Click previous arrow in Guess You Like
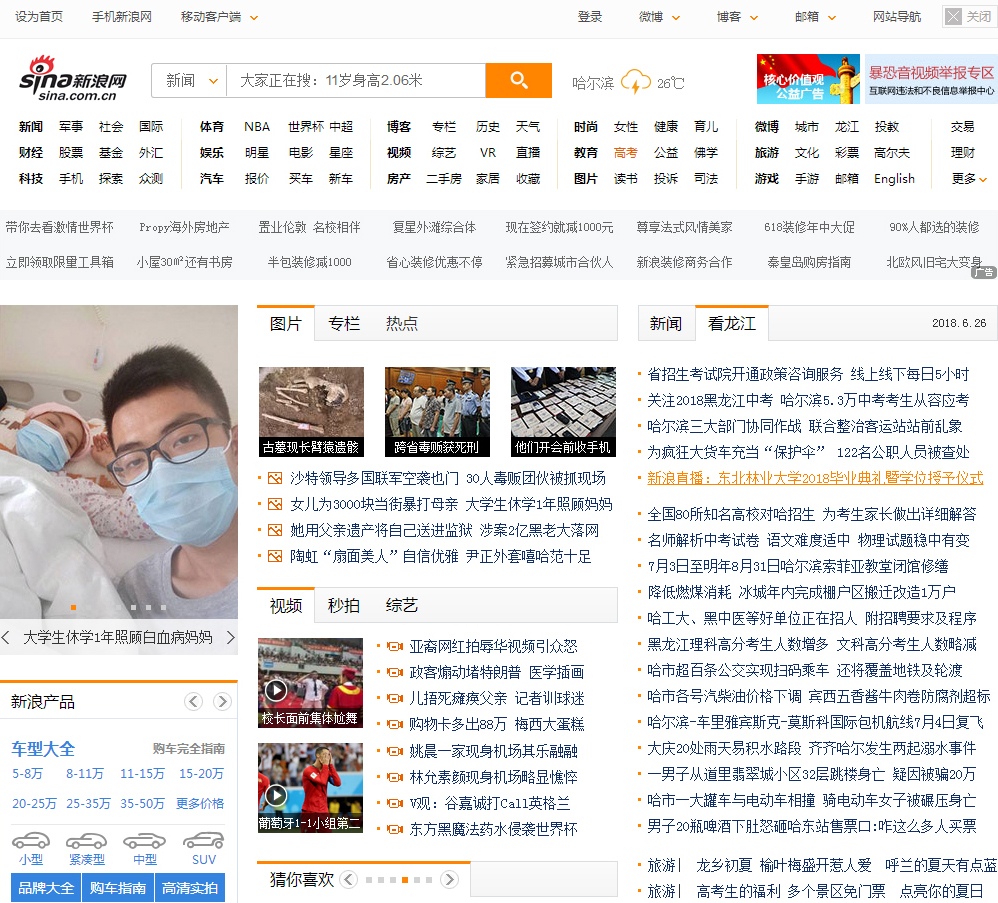Image resolution: width=998 pixels, height=903 pixels. pyautogui.click(x=348, y=880)
